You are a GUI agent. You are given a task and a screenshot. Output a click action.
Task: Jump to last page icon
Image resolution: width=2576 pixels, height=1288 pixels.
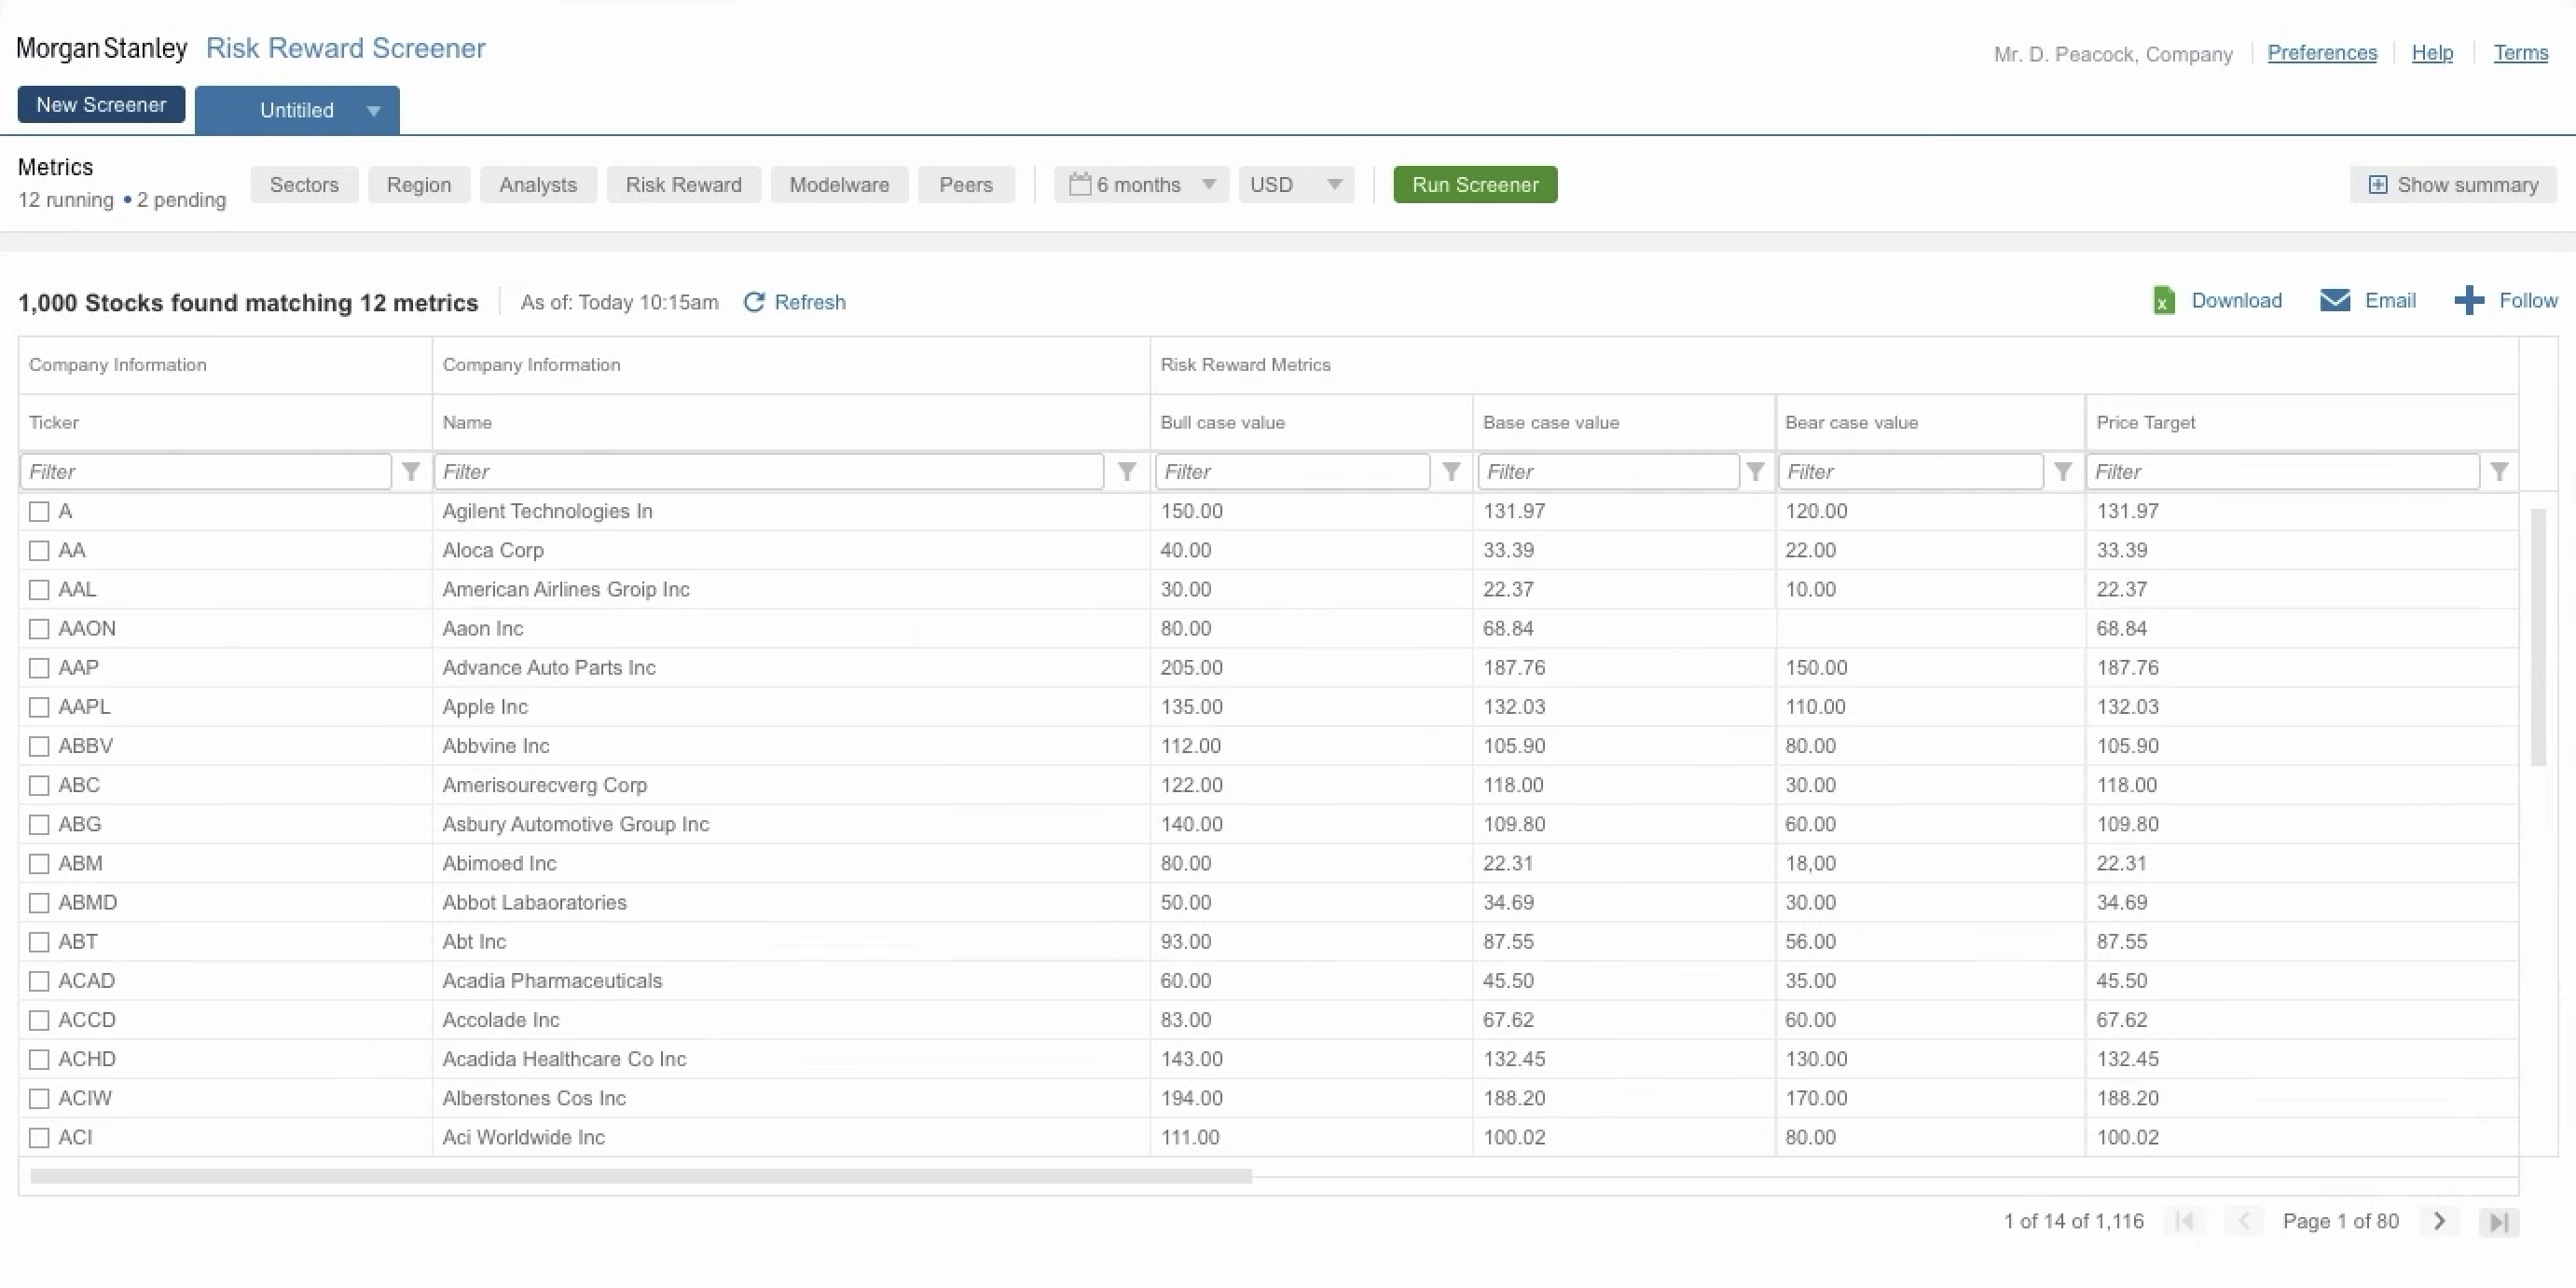2498,1221
